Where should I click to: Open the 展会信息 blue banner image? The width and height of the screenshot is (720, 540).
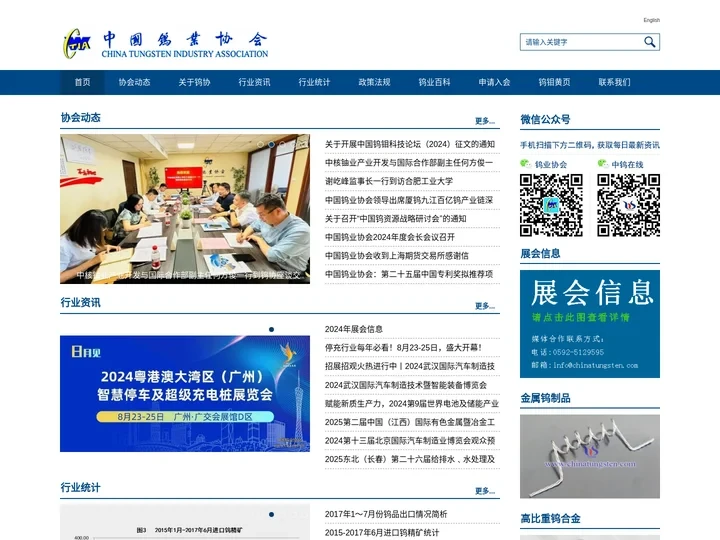tap(590, 324)
